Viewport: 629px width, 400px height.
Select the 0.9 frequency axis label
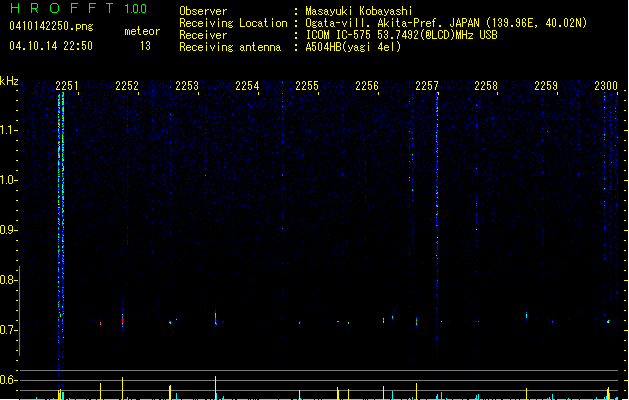8,230
